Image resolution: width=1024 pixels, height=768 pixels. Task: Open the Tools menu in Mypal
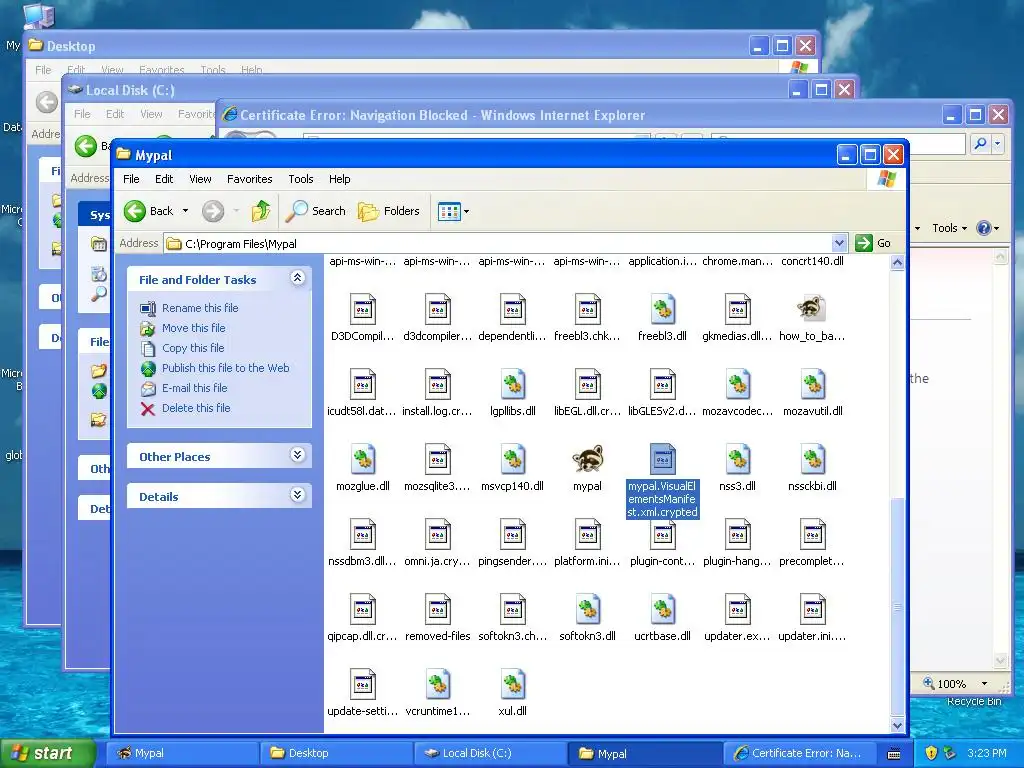pyautogui.click(x=300, y=179)
